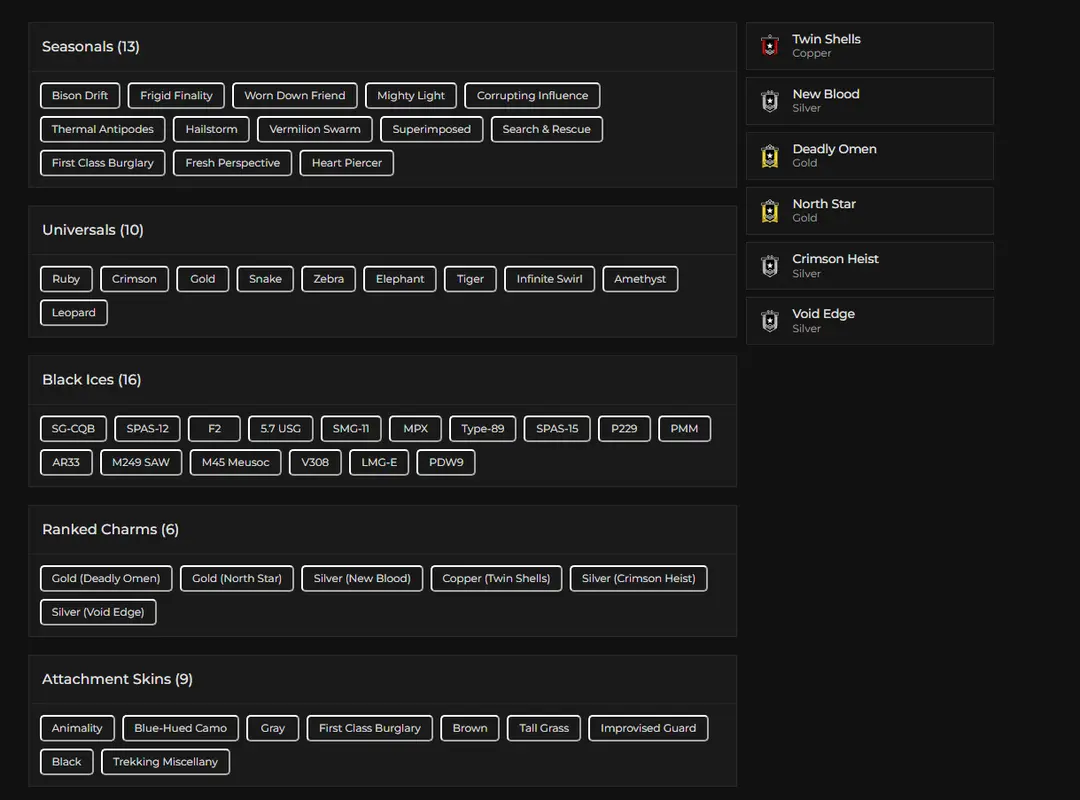Click the Void Edge silver charm icon

pyautogui.click(x=769, y=321)
